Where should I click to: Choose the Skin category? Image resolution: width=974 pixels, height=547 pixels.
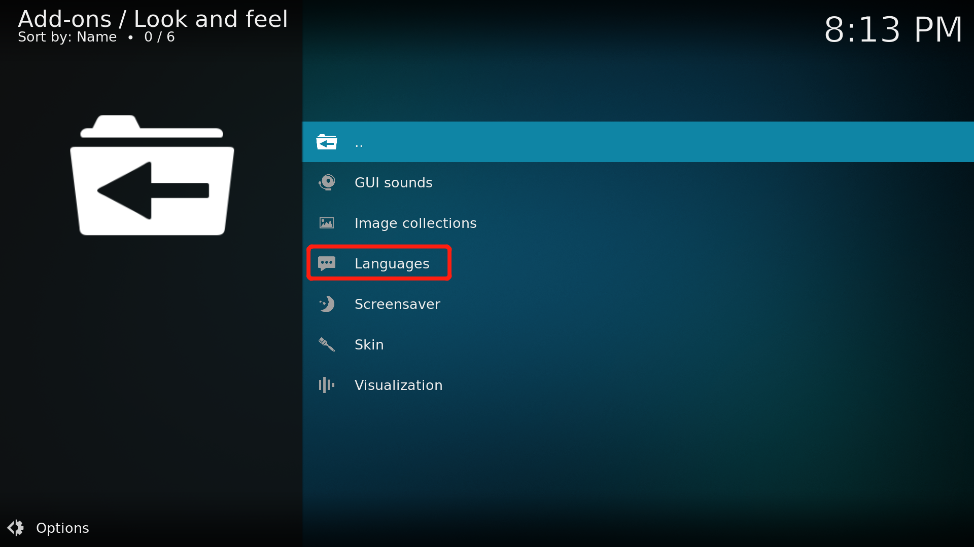pos(638,345)
